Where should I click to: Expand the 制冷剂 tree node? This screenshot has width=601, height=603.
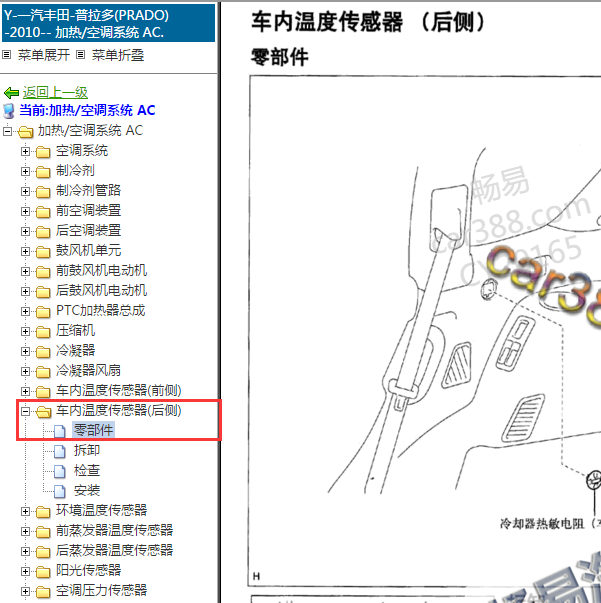(x=25, y=172)
